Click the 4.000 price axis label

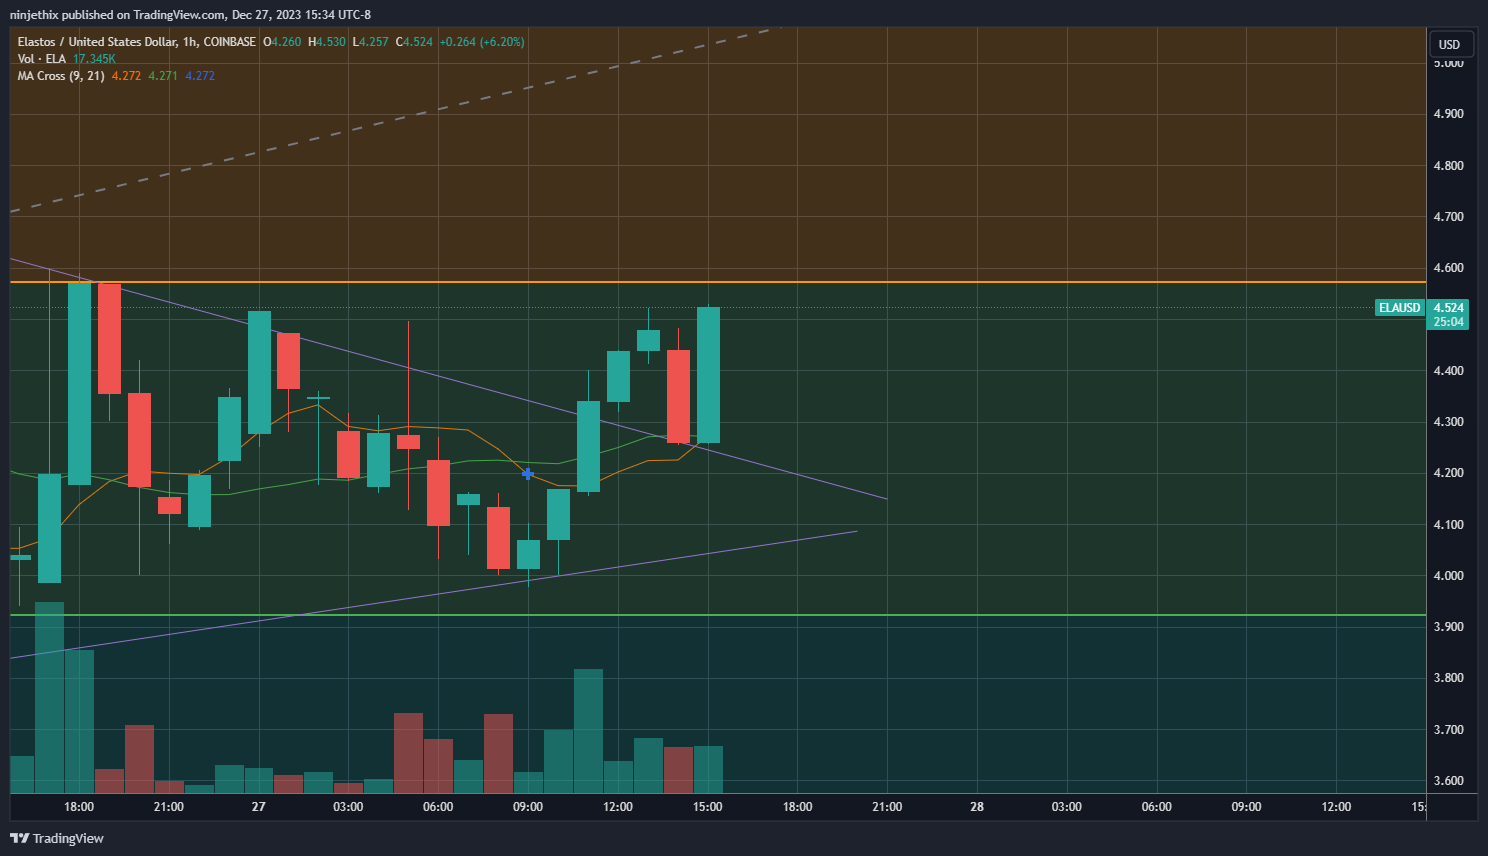tap(1448, 576)
